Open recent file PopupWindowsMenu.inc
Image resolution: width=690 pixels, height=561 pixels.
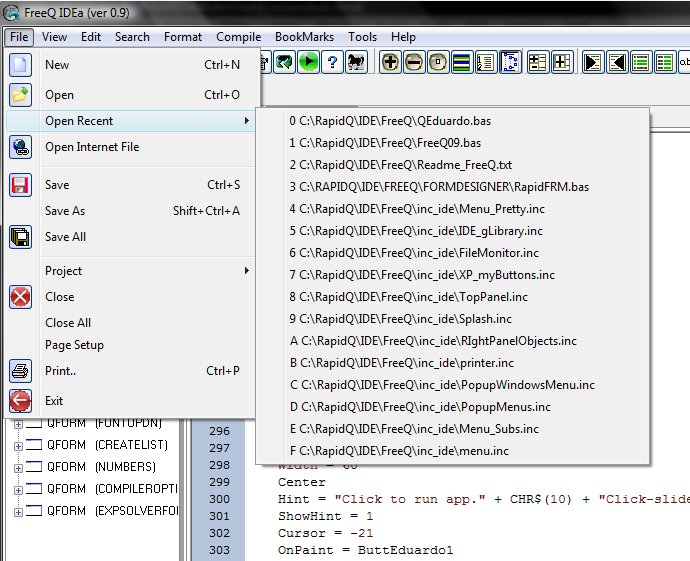click(452, 385)
